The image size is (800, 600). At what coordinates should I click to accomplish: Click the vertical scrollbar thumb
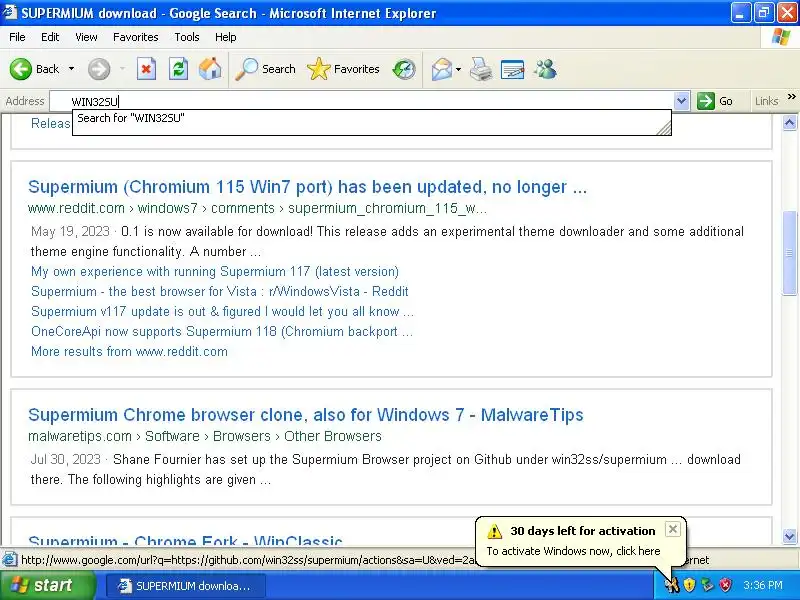pyautogui.click(x=789, y=253)
